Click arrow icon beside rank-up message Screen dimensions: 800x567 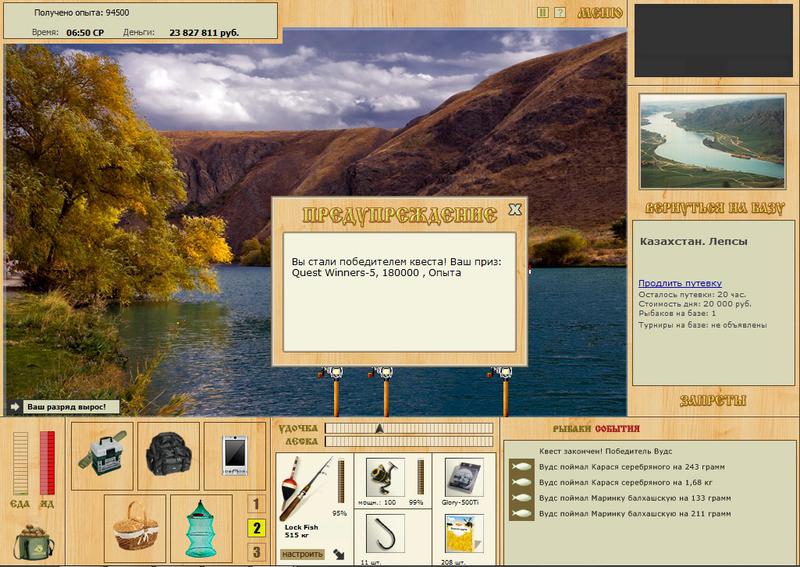[x=14, y=407]
